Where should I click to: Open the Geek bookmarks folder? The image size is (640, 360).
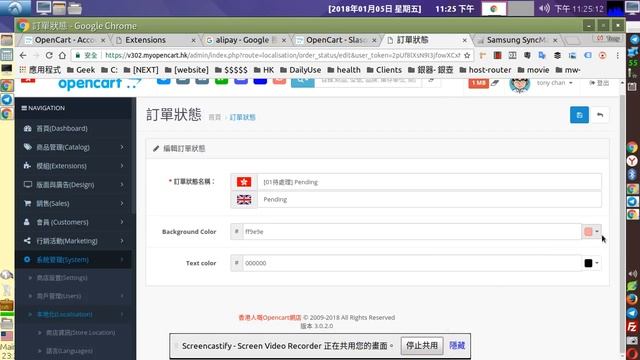[81, 70]
